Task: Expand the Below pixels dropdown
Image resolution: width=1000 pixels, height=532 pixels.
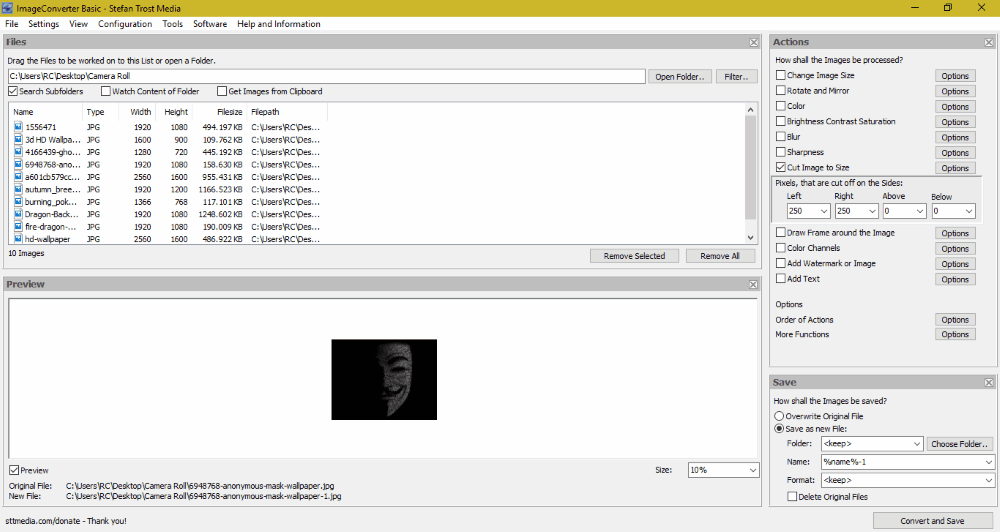Action: 969,211
